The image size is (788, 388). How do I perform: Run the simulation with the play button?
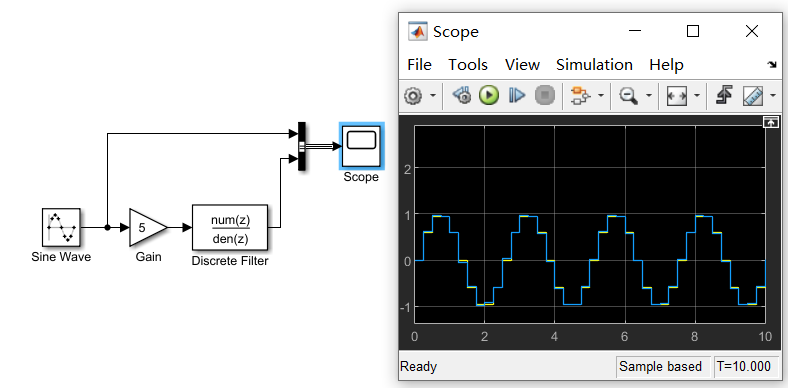(488, 95)
